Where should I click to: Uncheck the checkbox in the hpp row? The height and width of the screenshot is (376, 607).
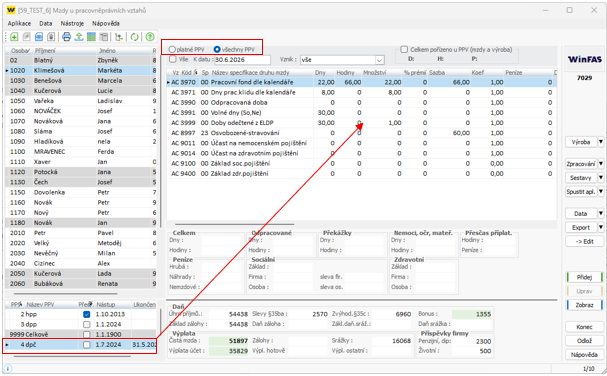[87, 314]
